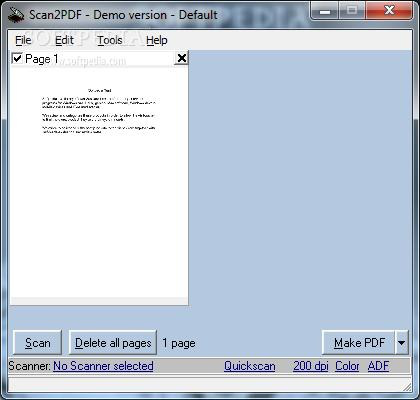Expand the Make PDF dropdown arrow
420x400 pixels.
(402, 343)
